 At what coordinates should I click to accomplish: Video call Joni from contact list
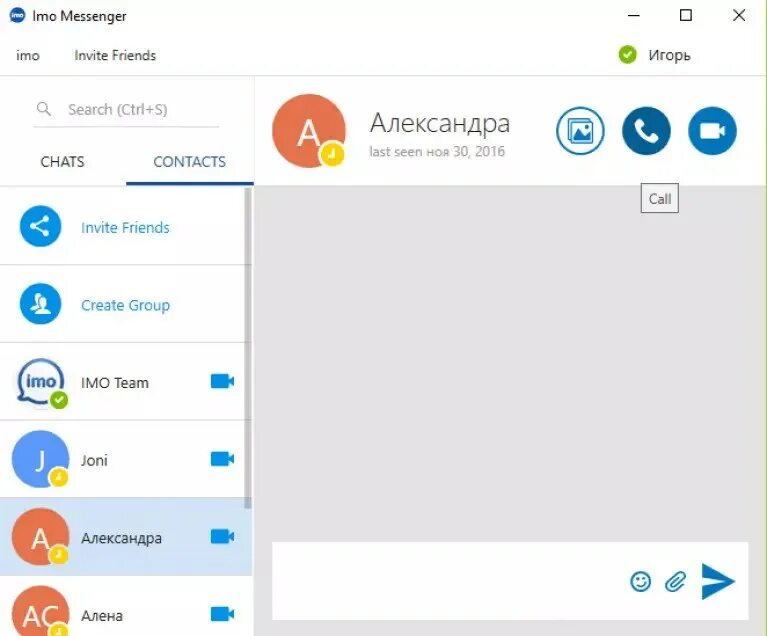click(222, 459)
